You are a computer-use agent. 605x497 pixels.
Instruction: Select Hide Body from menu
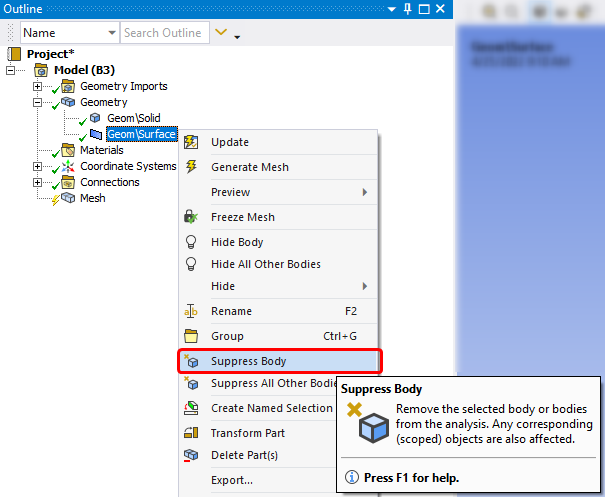(x=278, y=242)
